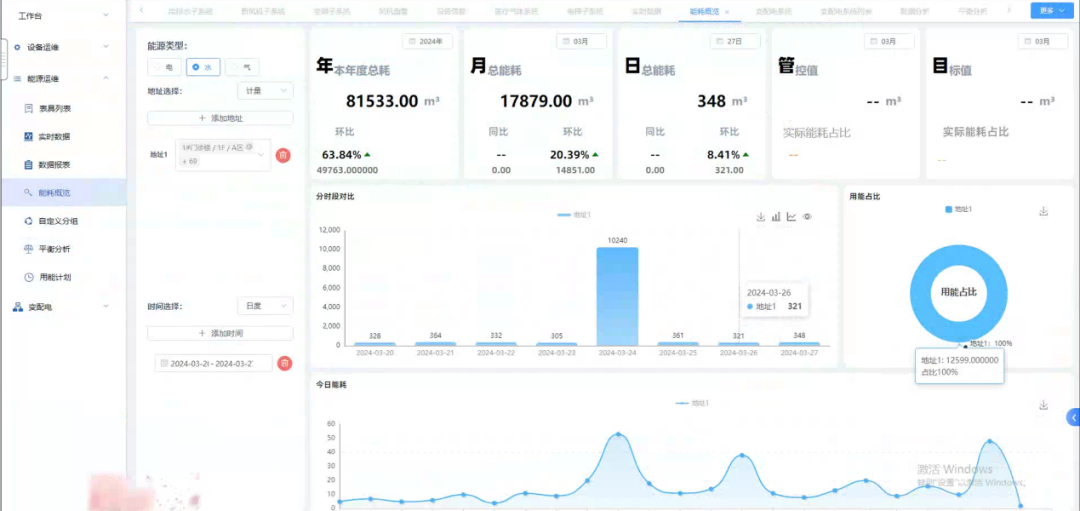Open the calendar icon in date range field
The width and height of the screenshot is (1080, 511).
point(164,363)
